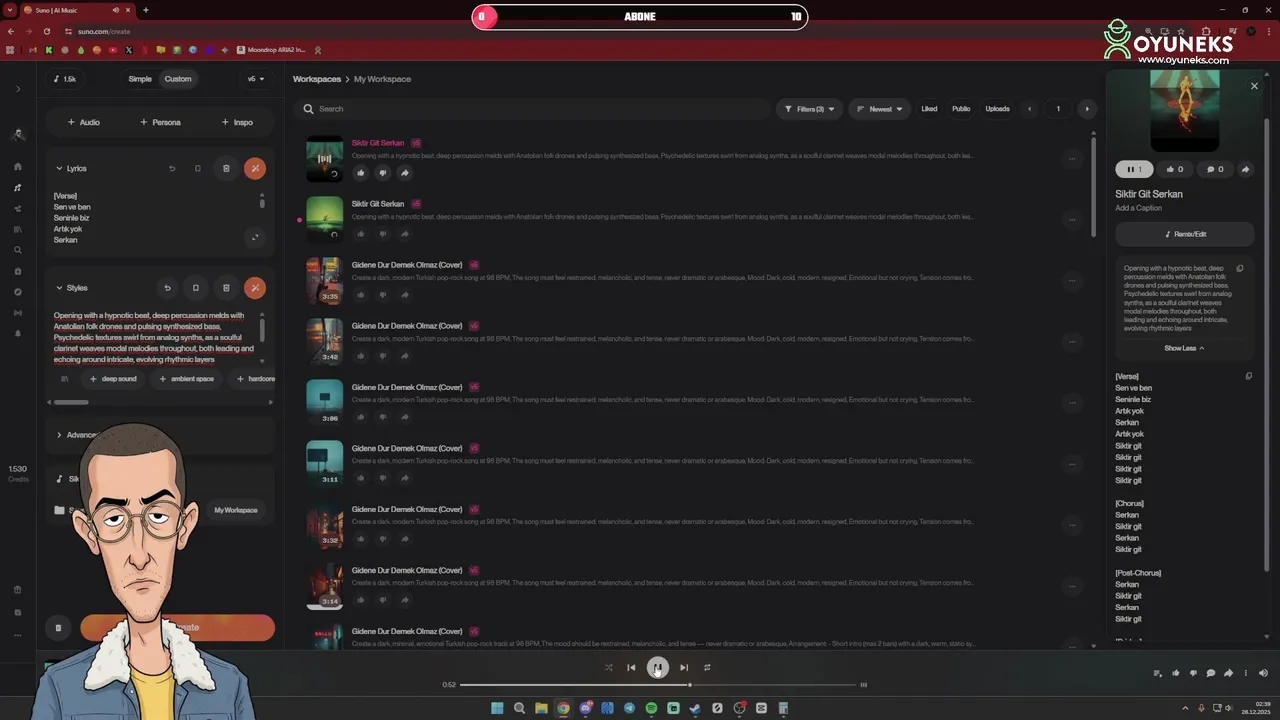1280x720 pixels.
Task: Clear styles with the Styles trash icon
Action: click(x=226, y=288)
